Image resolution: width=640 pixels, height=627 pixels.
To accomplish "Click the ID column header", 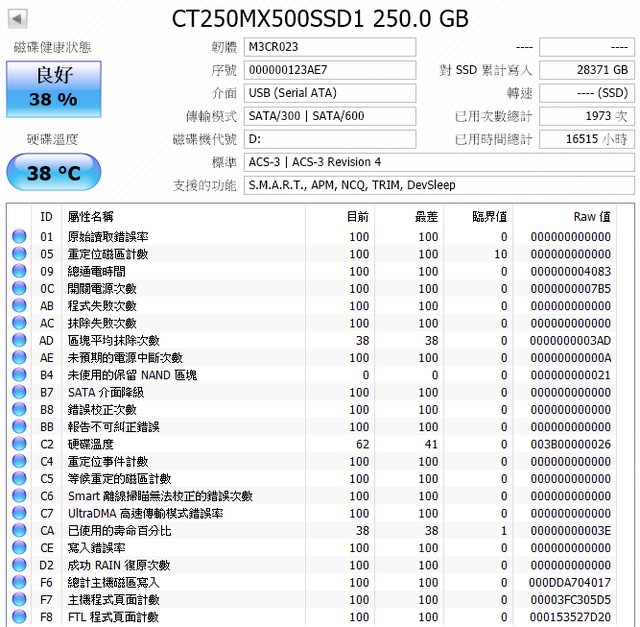I will (x=46, y=216).
